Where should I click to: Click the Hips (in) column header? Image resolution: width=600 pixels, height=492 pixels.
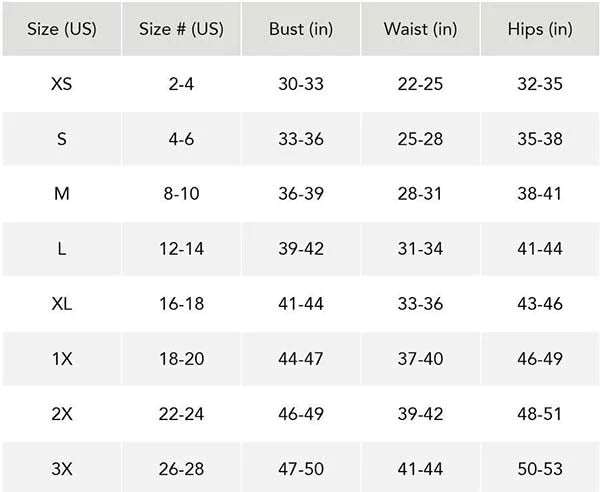[540, 29]
